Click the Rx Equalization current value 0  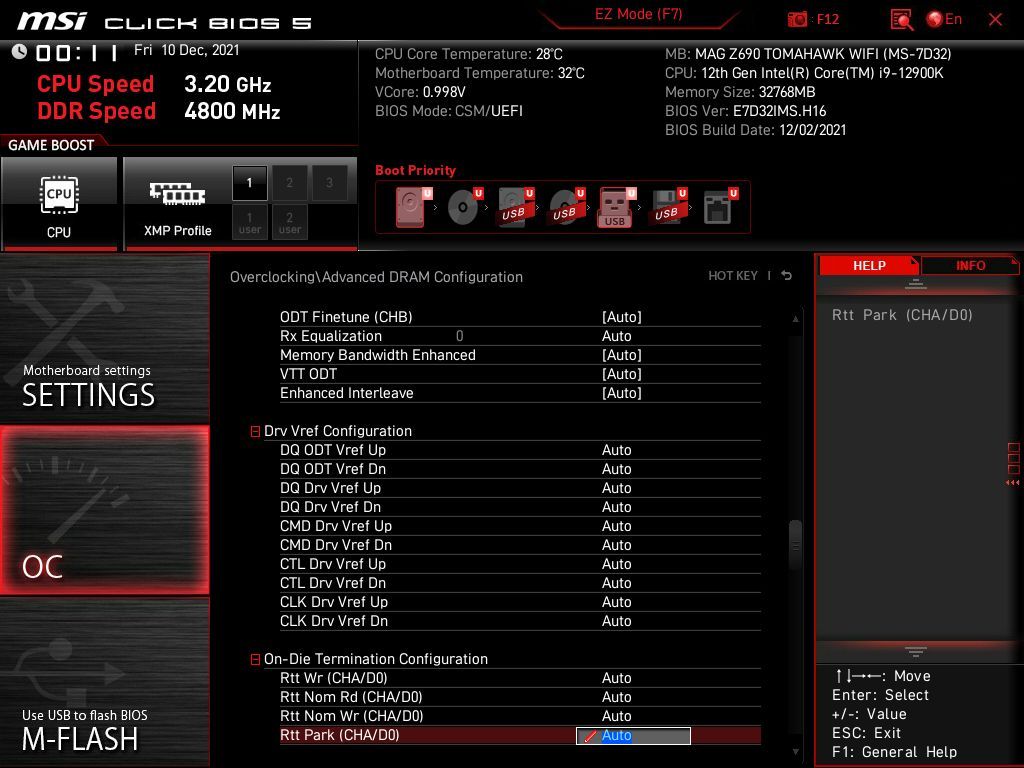[460, 336]
